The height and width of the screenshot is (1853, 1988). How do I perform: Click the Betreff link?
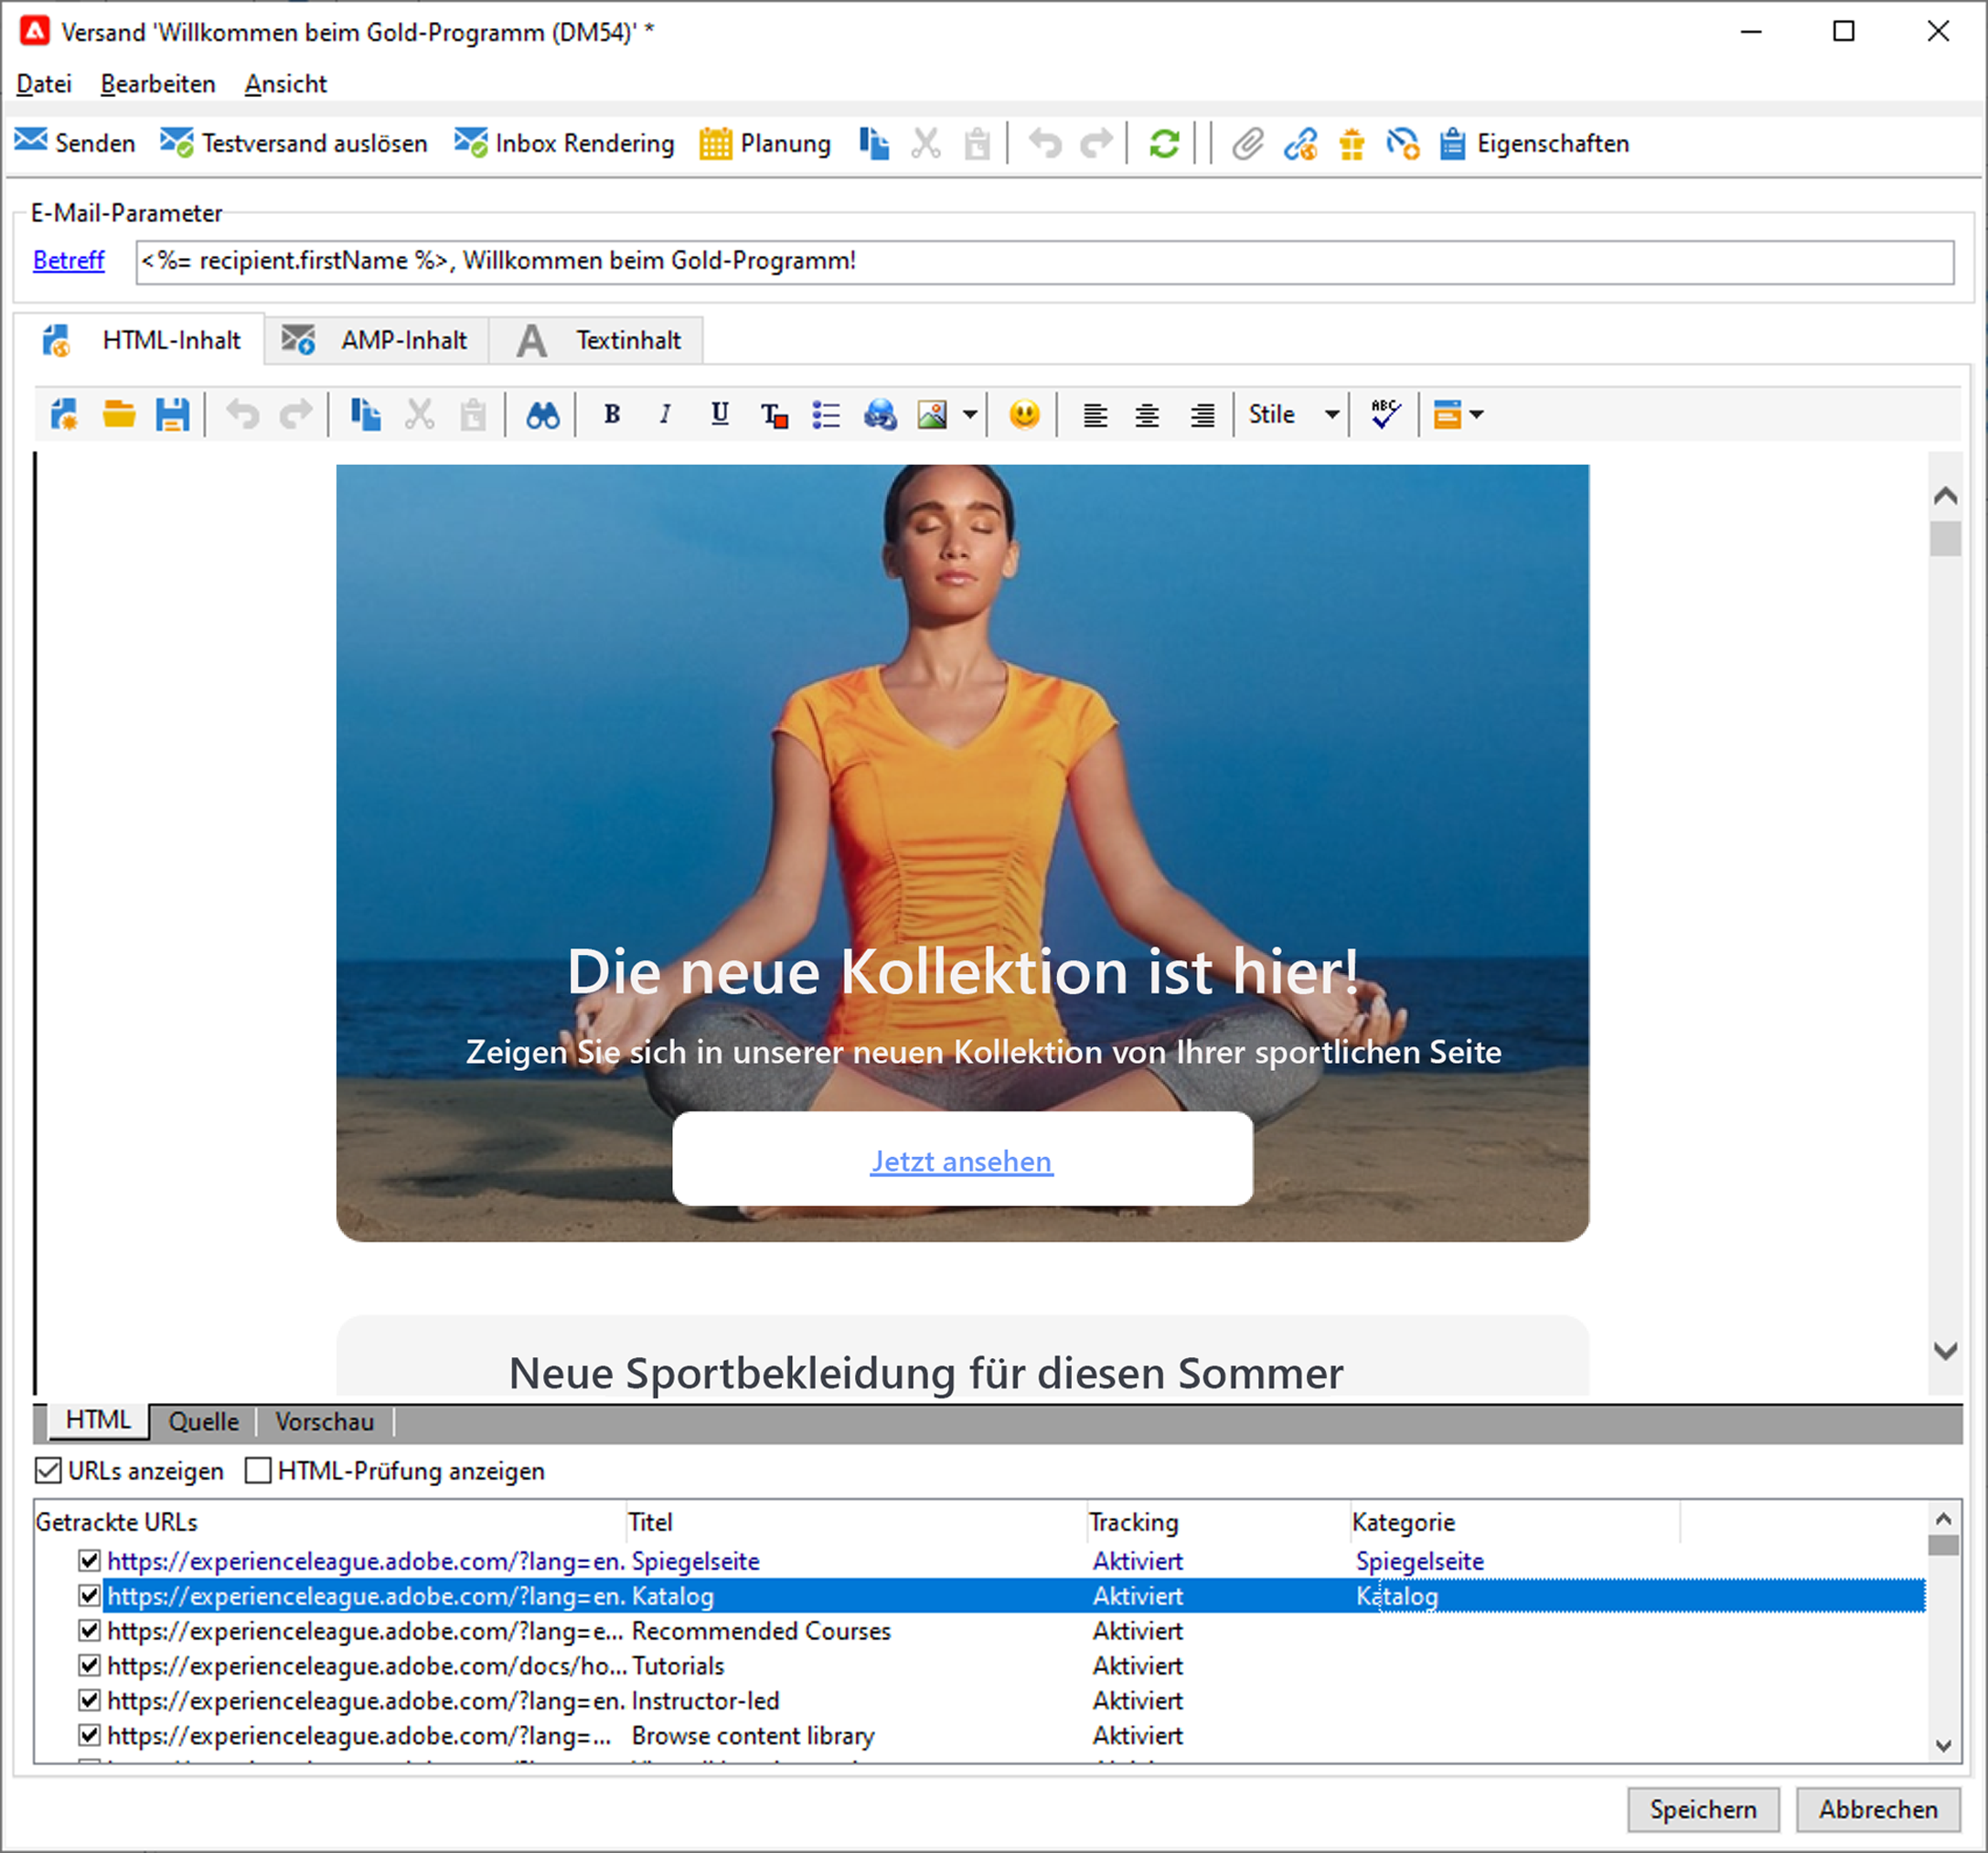pyautogui.click(x=68, y=260)
